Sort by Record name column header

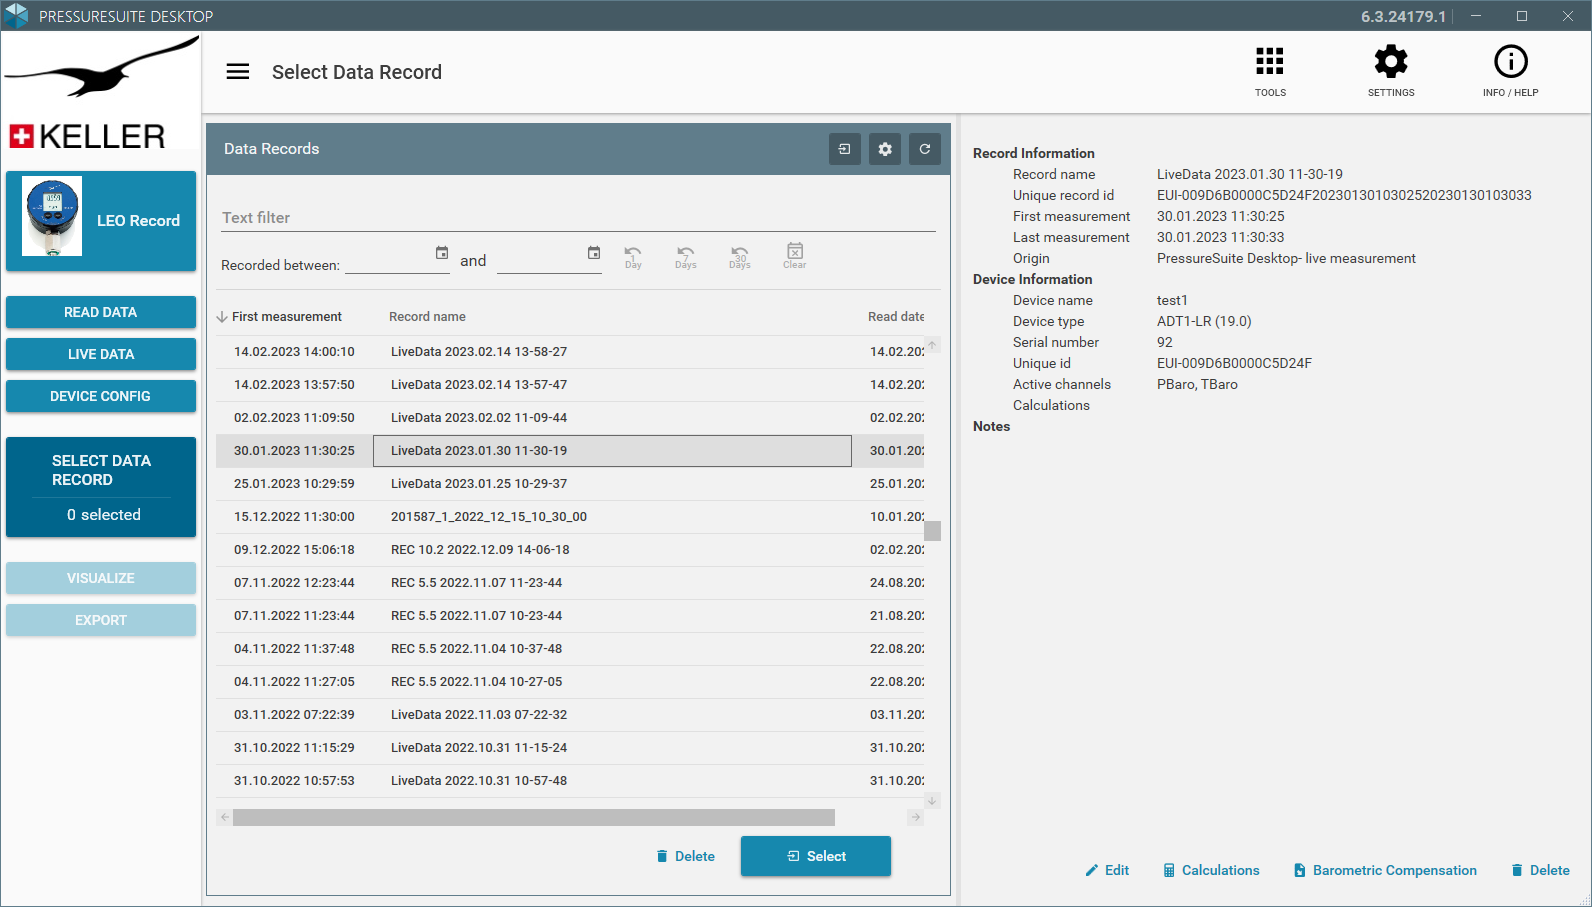tap(427, 317)
